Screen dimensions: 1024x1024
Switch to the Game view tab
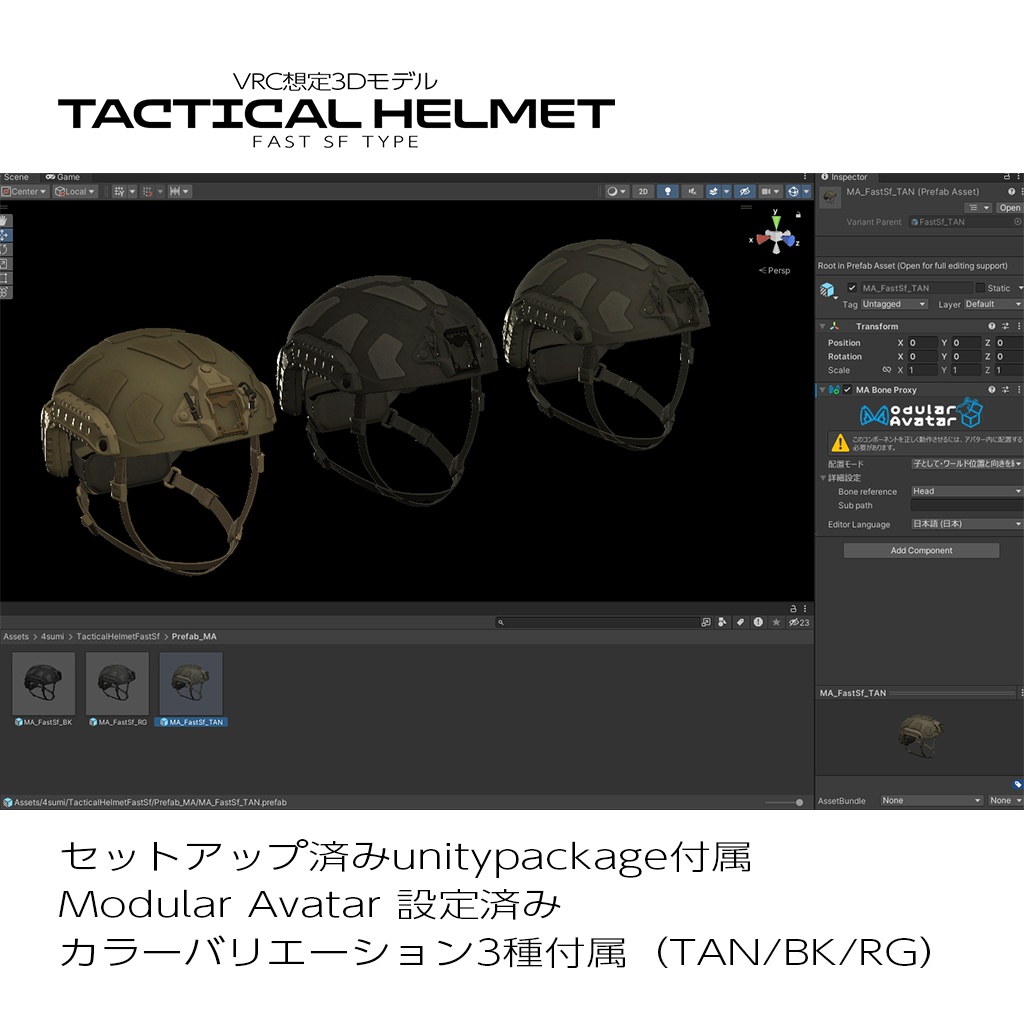click(64, 176)
